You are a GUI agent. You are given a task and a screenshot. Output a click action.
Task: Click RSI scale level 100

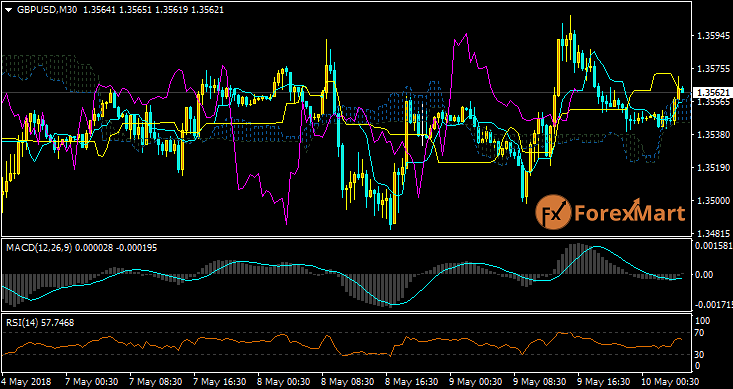(x=704, y=321)
